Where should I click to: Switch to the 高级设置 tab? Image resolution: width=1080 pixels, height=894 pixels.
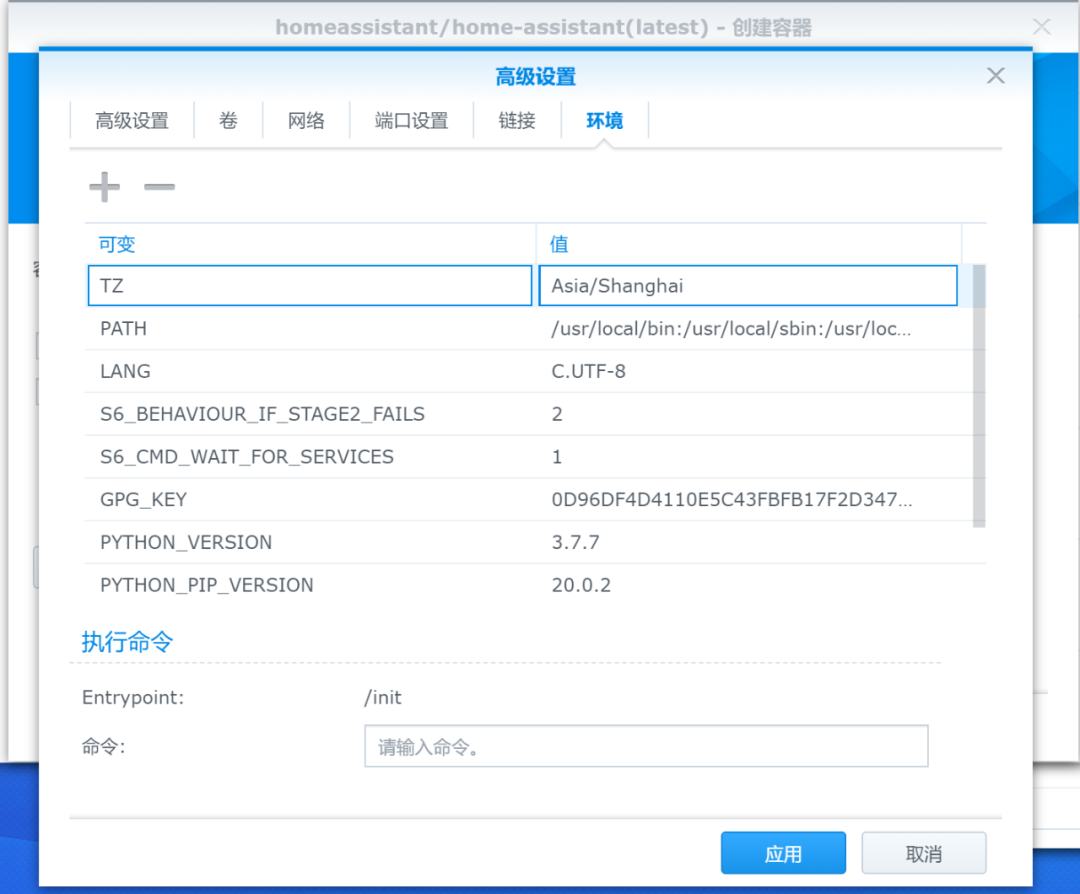coord(132,121)
